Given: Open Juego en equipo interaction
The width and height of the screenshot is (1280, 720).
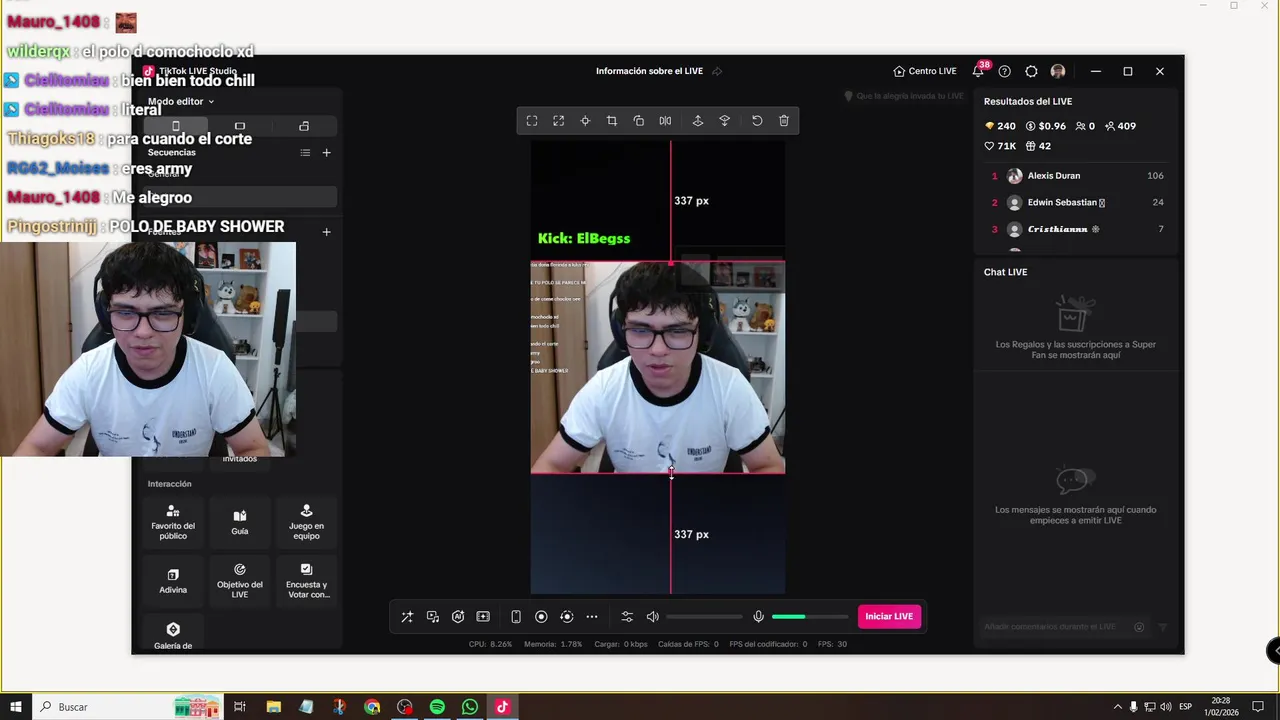Looking at the screenshot, I should tap(306, 522).
